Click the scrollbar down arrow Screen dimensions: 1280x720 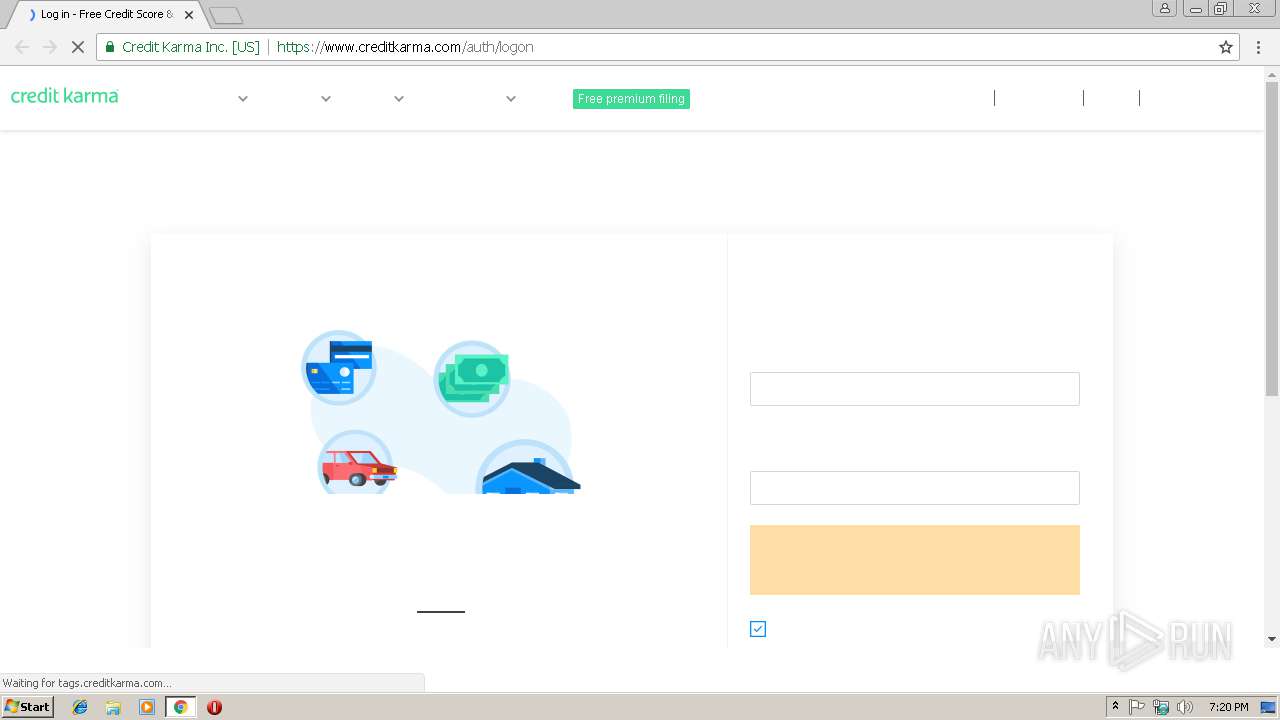point(1272,639)
